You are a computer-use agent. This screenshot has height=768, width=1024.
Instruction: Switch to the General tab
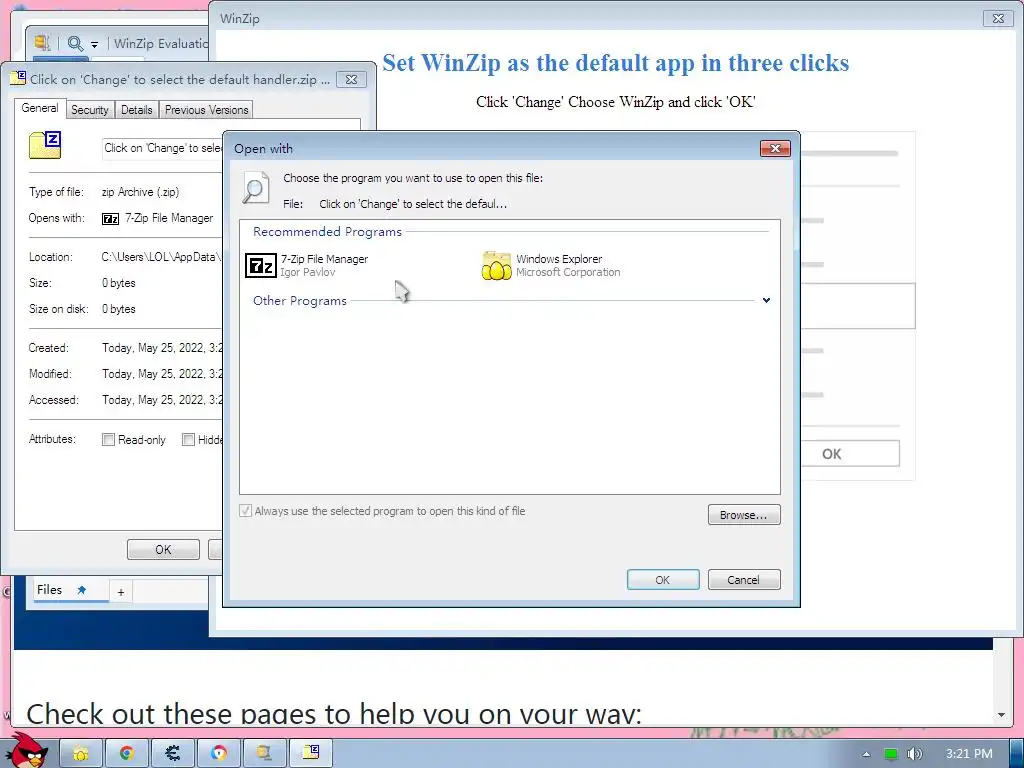pyautogui.click(x=40, y=108)
